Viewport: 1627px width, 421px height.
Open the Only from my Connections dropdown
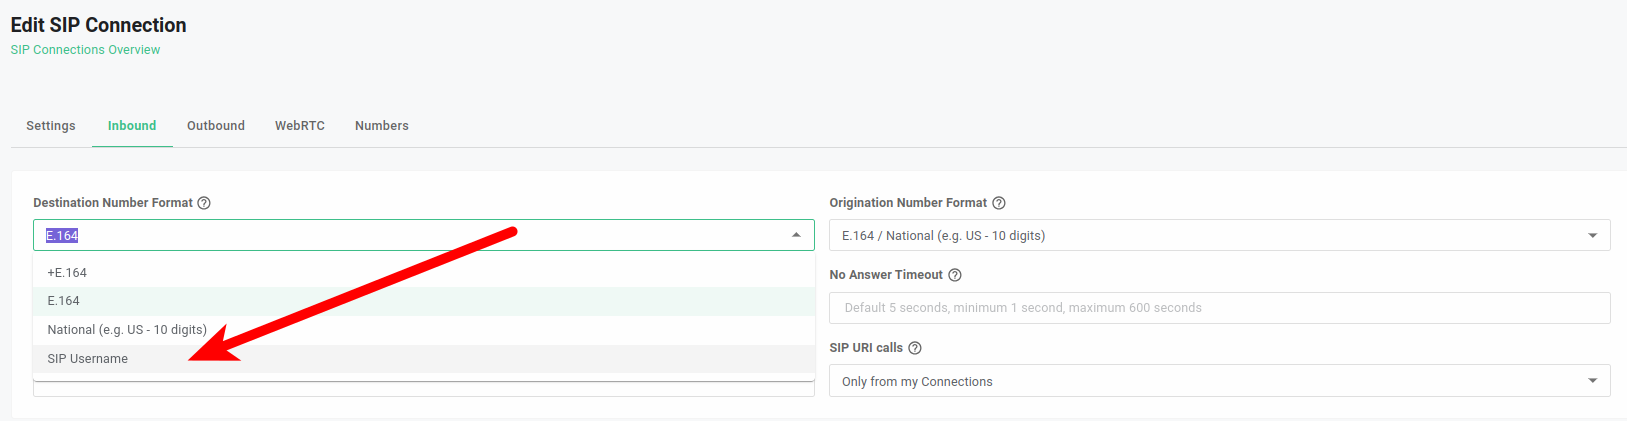1220,381
